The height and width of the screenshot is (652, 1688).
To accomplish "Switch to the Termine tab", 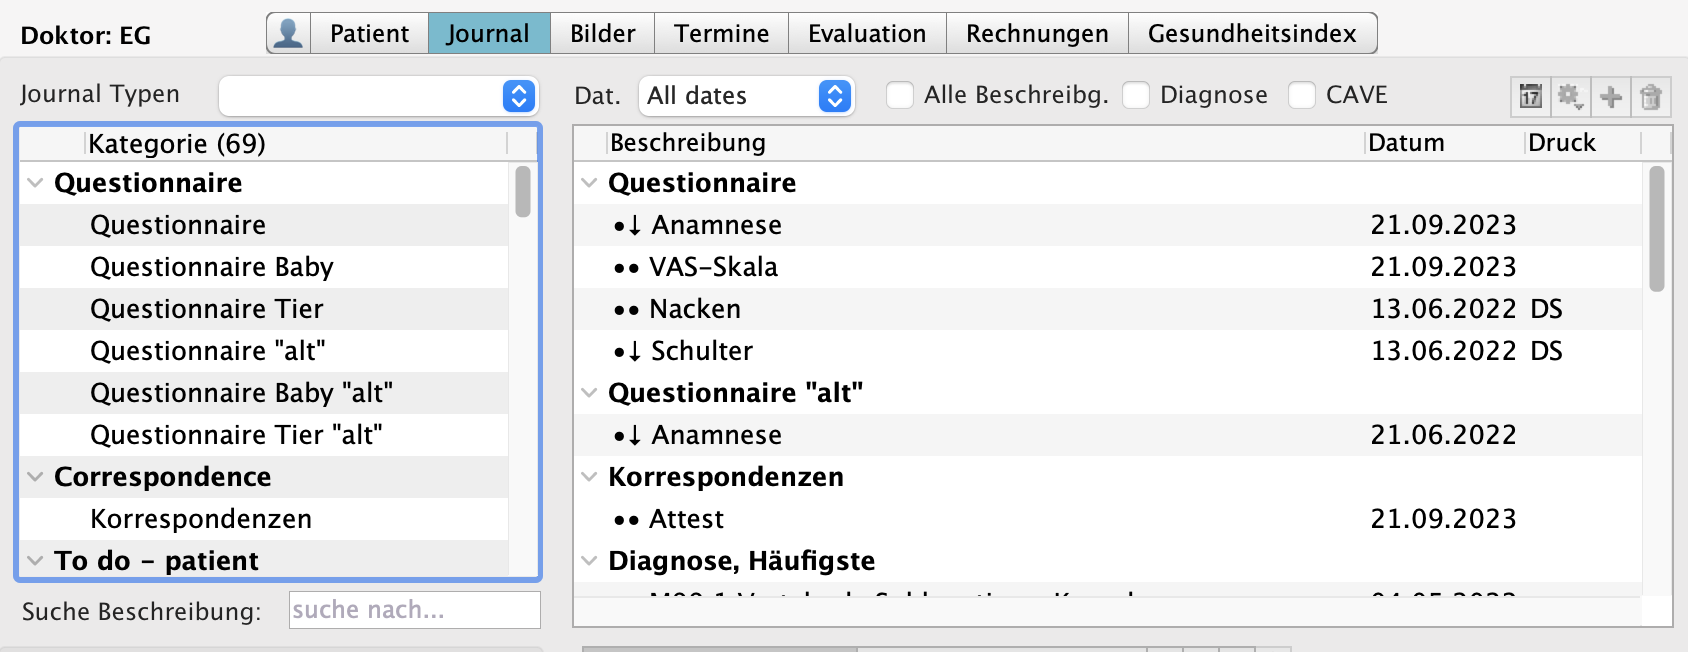I will click(x=721, y=33).
